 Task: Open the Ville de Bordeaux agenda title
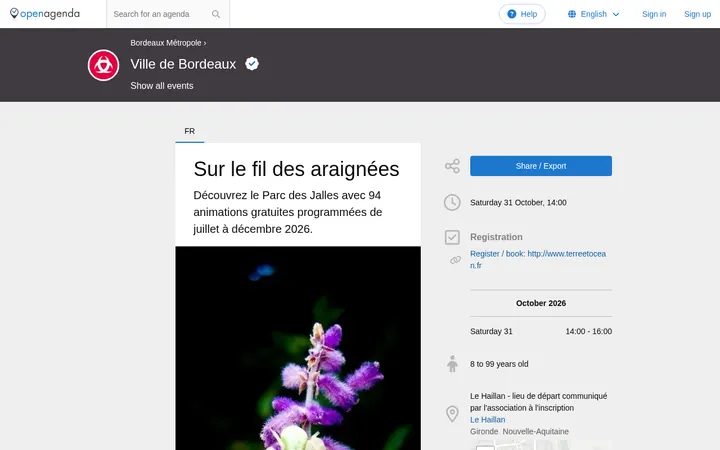point(183,64)
